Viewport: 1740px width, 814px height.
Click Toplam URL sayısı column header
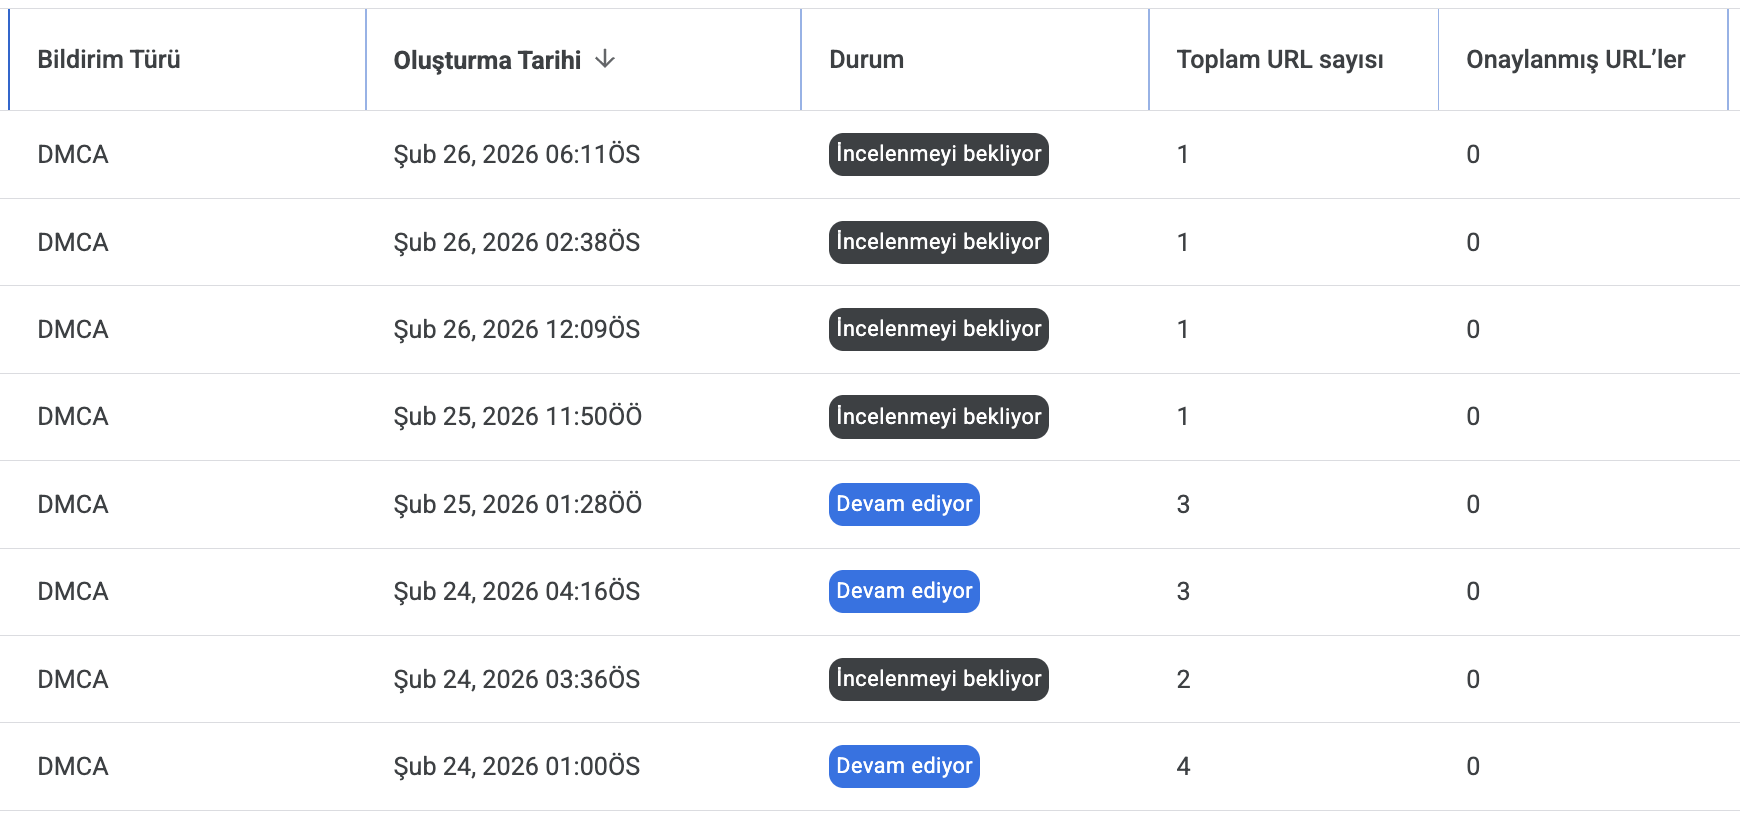tap(1279, 60)
